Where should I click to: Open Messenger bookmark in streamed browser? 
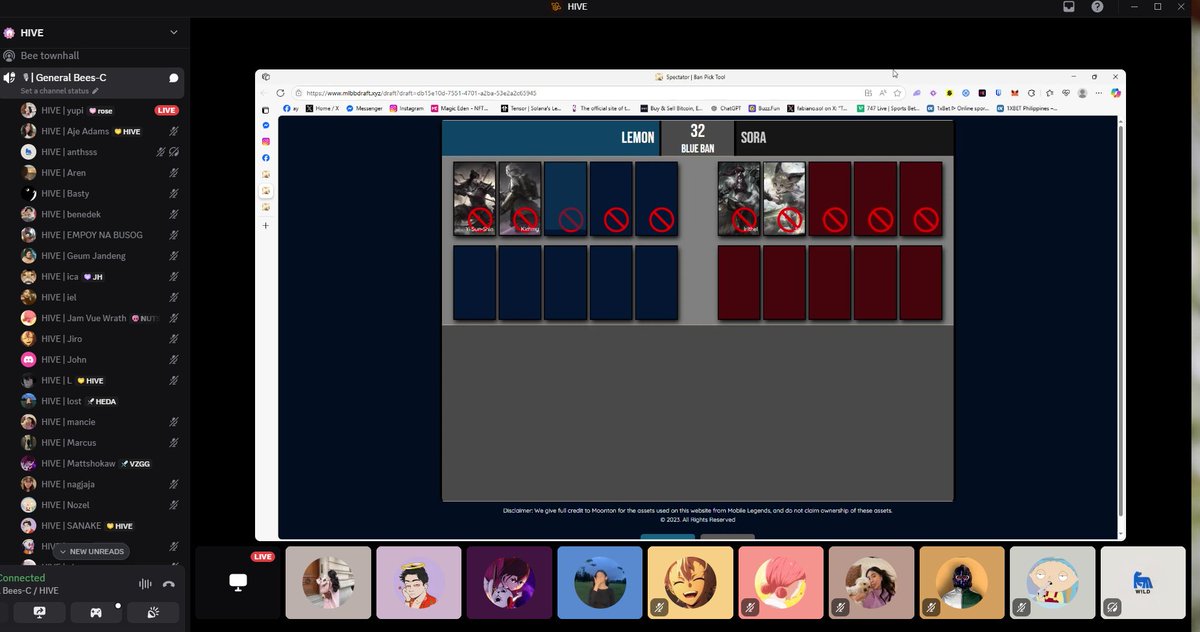(364, 108)
